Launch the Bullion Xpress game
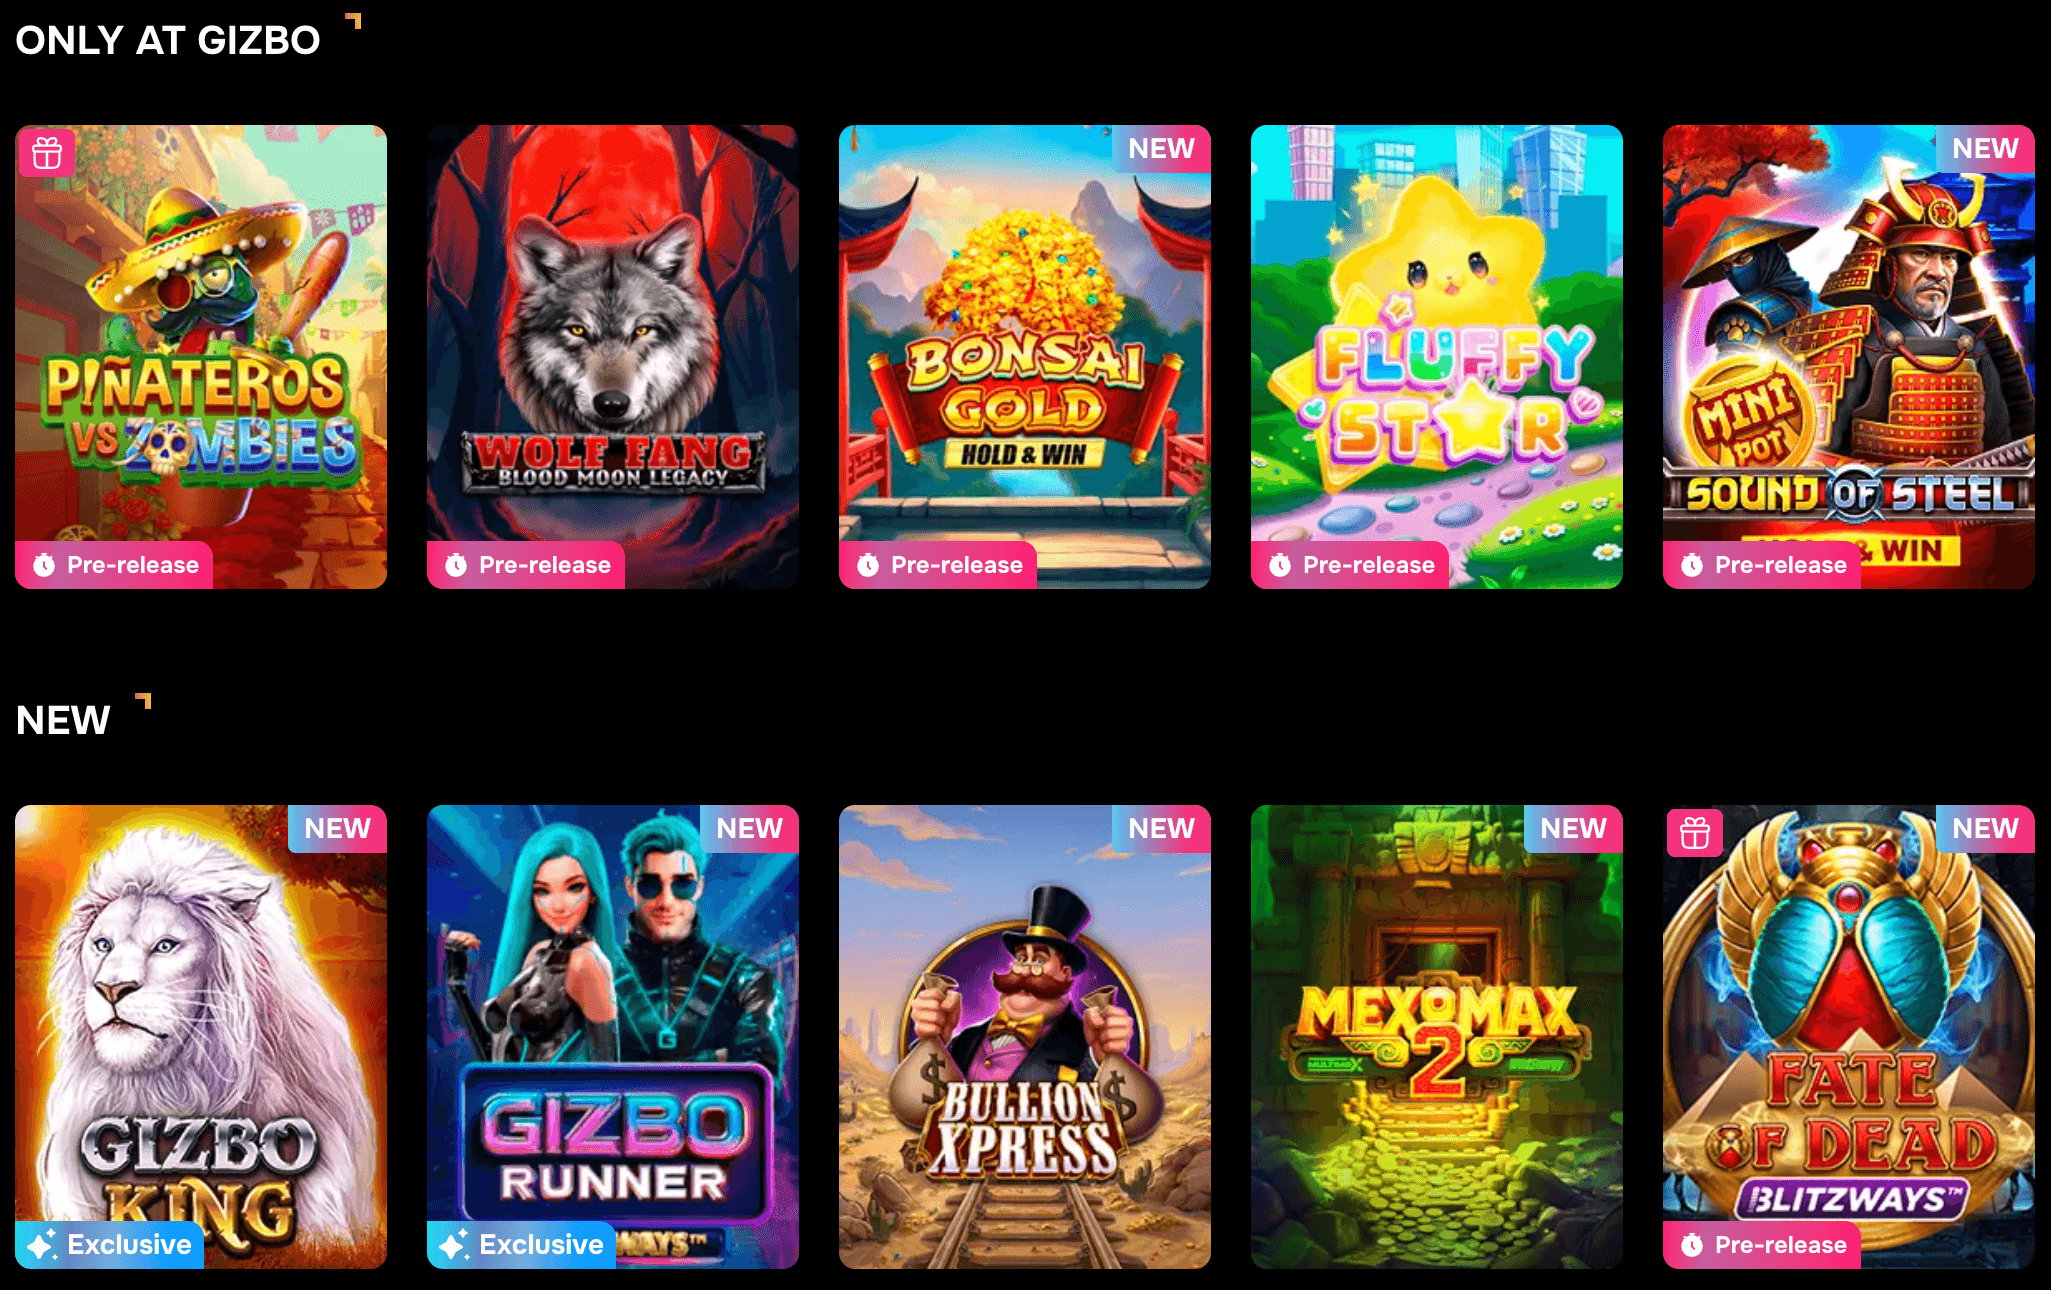The width and height of the screenshot is (2051, 1290). click(1025, 1037)
